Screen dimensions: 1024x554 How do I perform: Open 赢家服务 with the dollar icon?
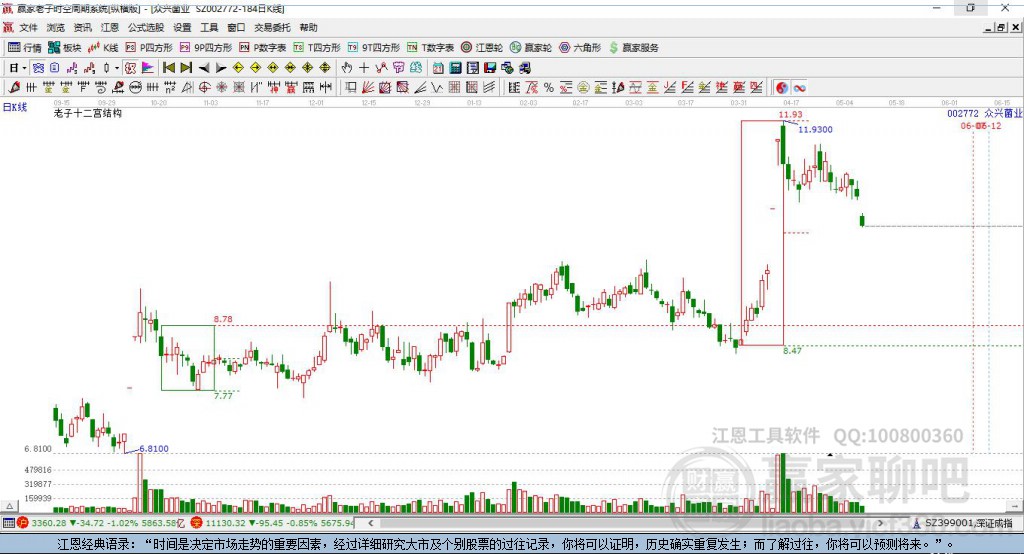tap(633, 48)
